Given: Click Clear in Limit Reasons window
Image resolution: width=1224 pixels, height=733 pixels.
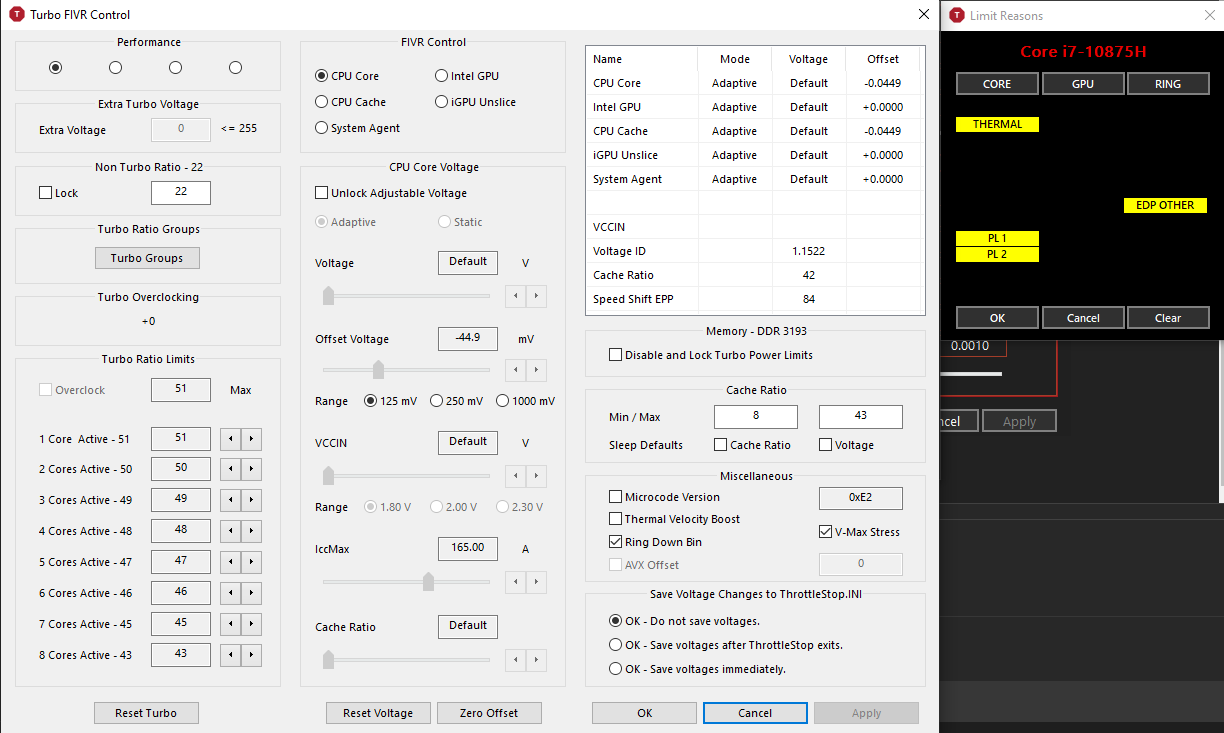Looking at the screenshot, I should pyautogui.click(x=1168, y=318).
